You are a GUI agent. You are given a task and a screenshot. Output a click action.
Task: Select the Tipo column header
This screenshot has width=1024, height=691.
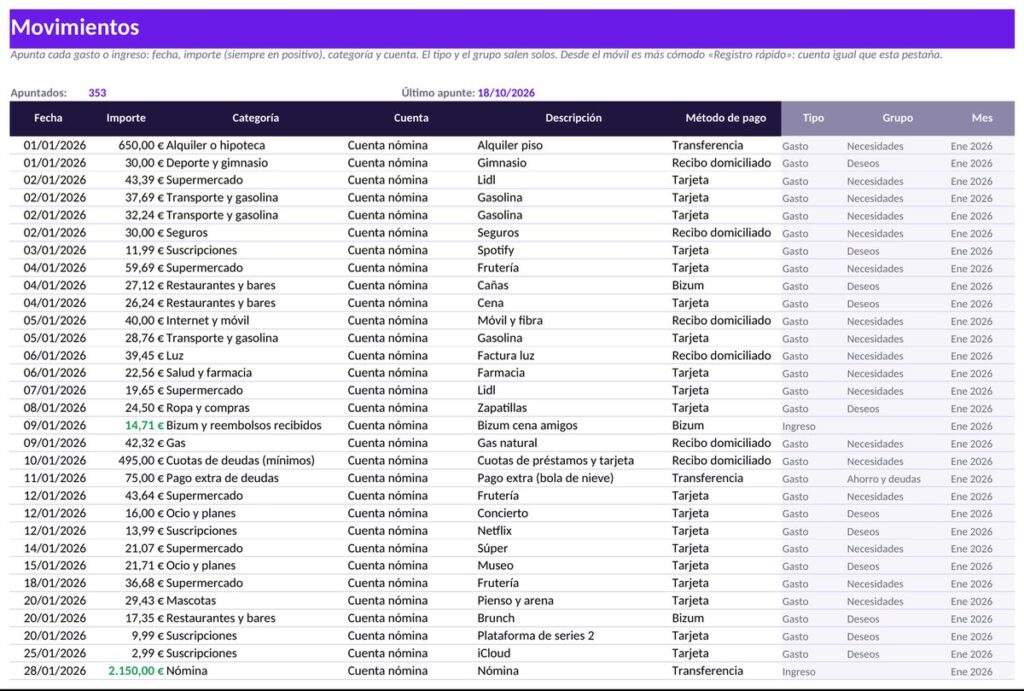(813, 118)
